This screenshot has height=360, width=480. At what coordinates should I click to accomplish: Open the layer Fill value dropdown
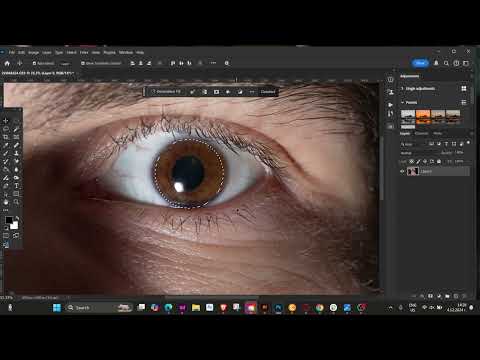point(459,161)
